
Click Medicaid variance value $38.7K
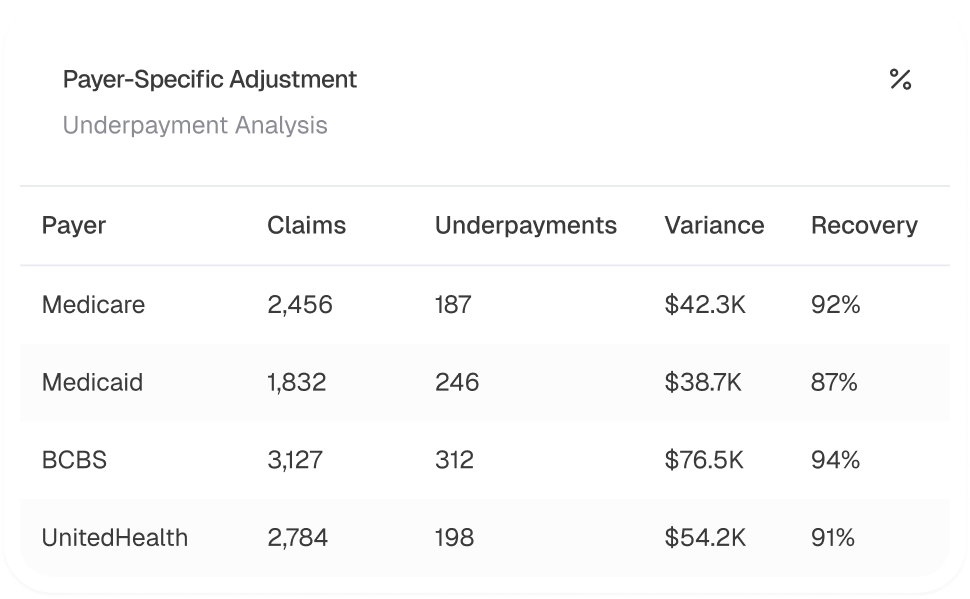(x=703, y=382)
